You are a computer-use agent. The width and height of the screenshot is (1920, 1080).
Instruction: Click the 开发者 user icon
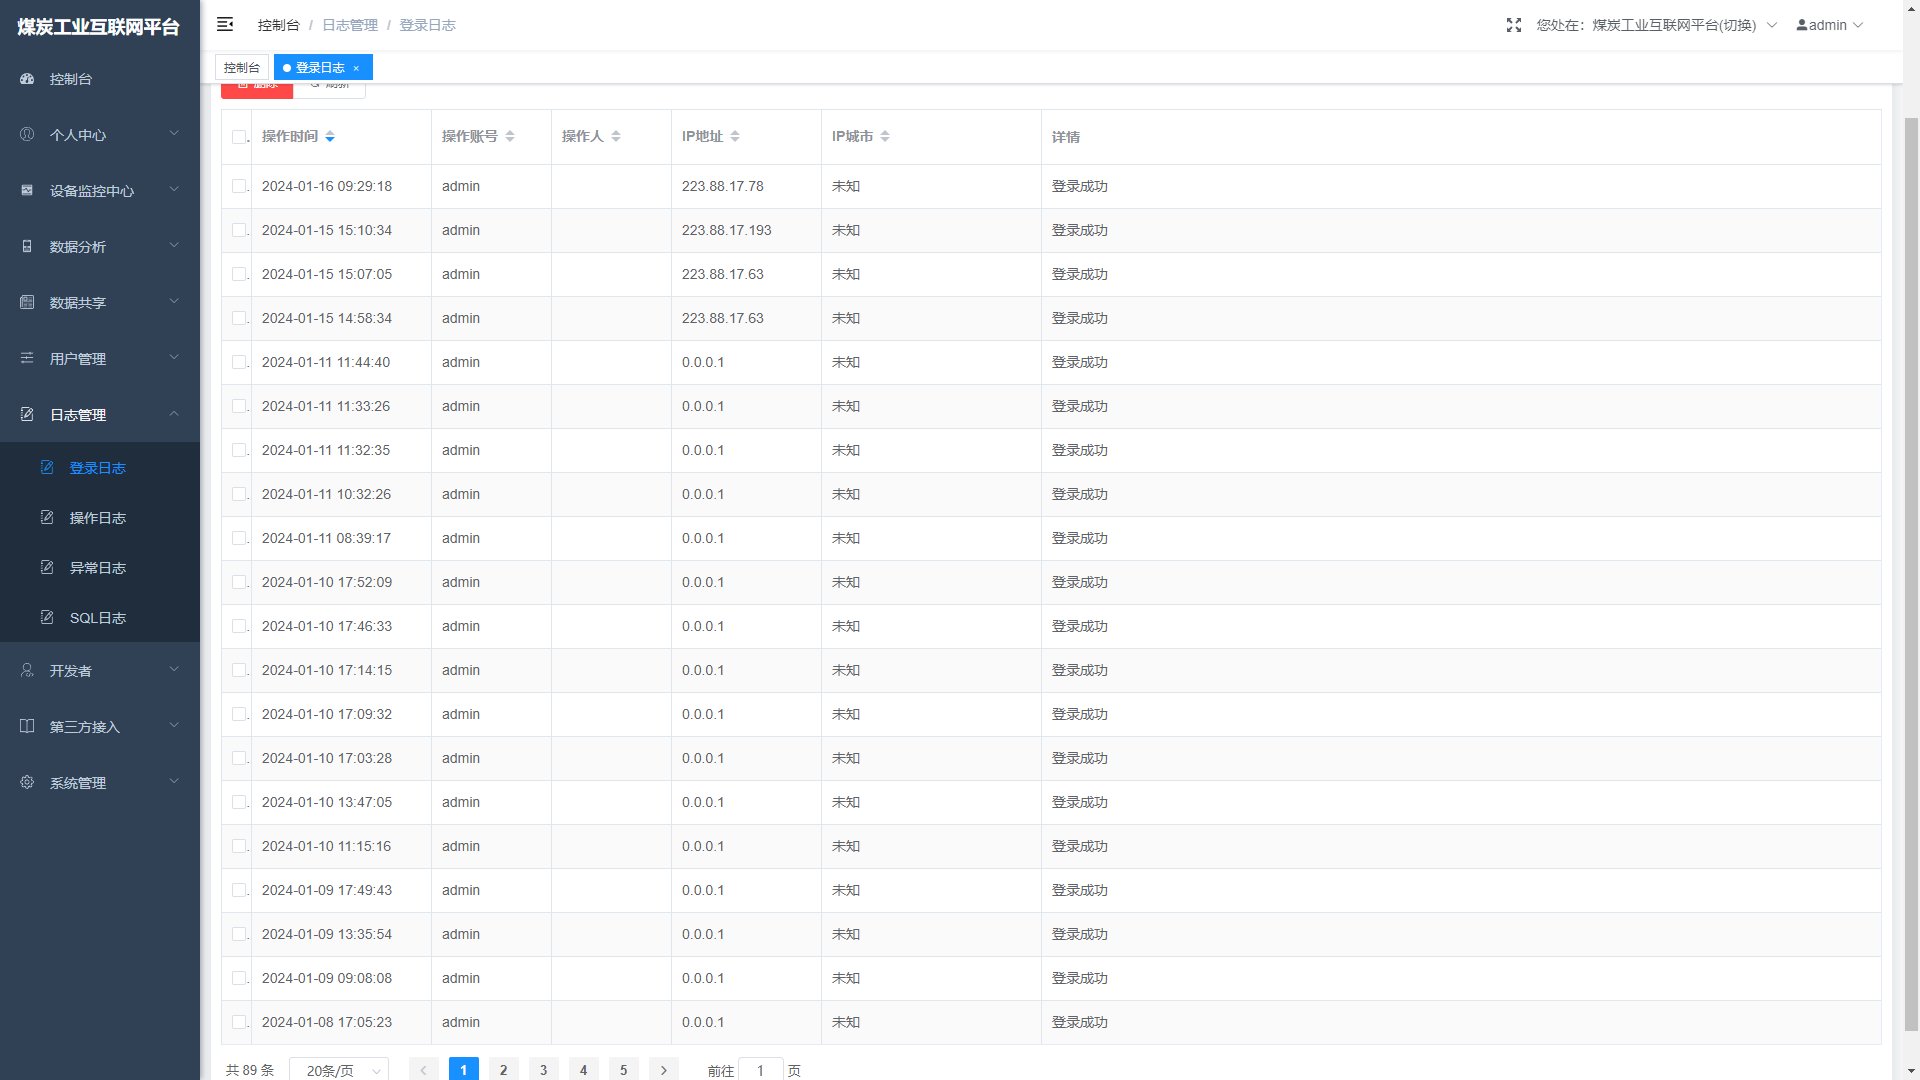(27, 670)
